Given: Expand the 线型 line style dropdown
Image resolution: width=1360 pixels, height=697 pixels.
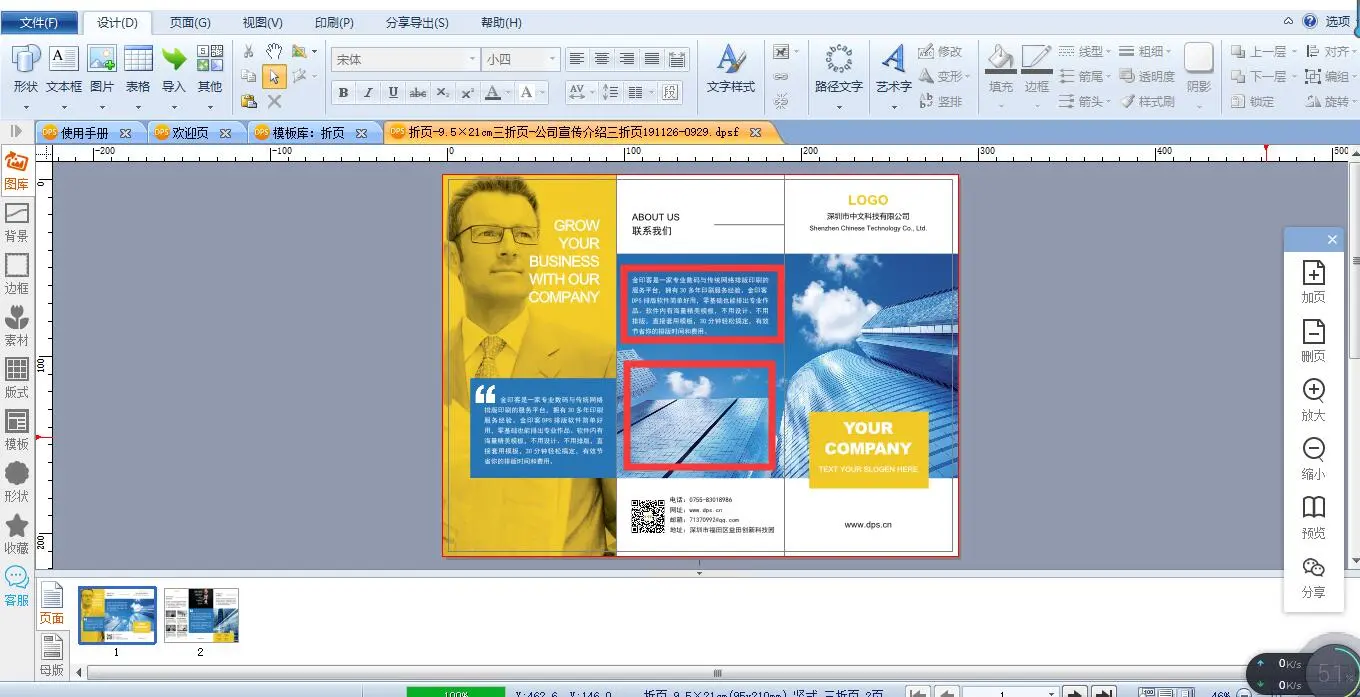Looking at the screenshot, I should [x=1082, y=51].
